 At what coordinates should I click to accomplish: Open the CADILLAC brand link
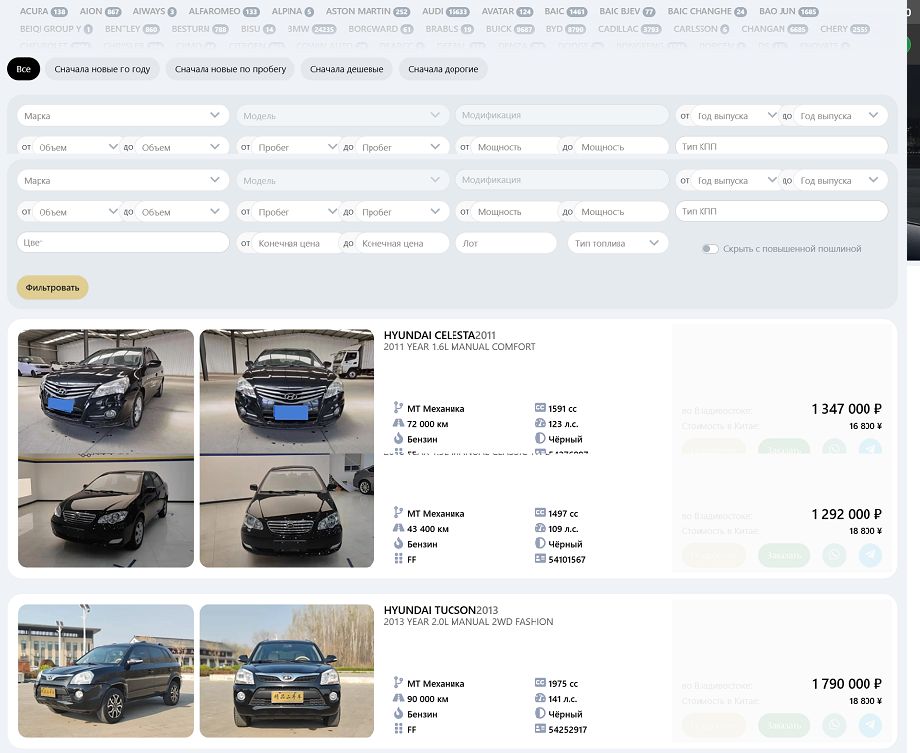(630, 29)
